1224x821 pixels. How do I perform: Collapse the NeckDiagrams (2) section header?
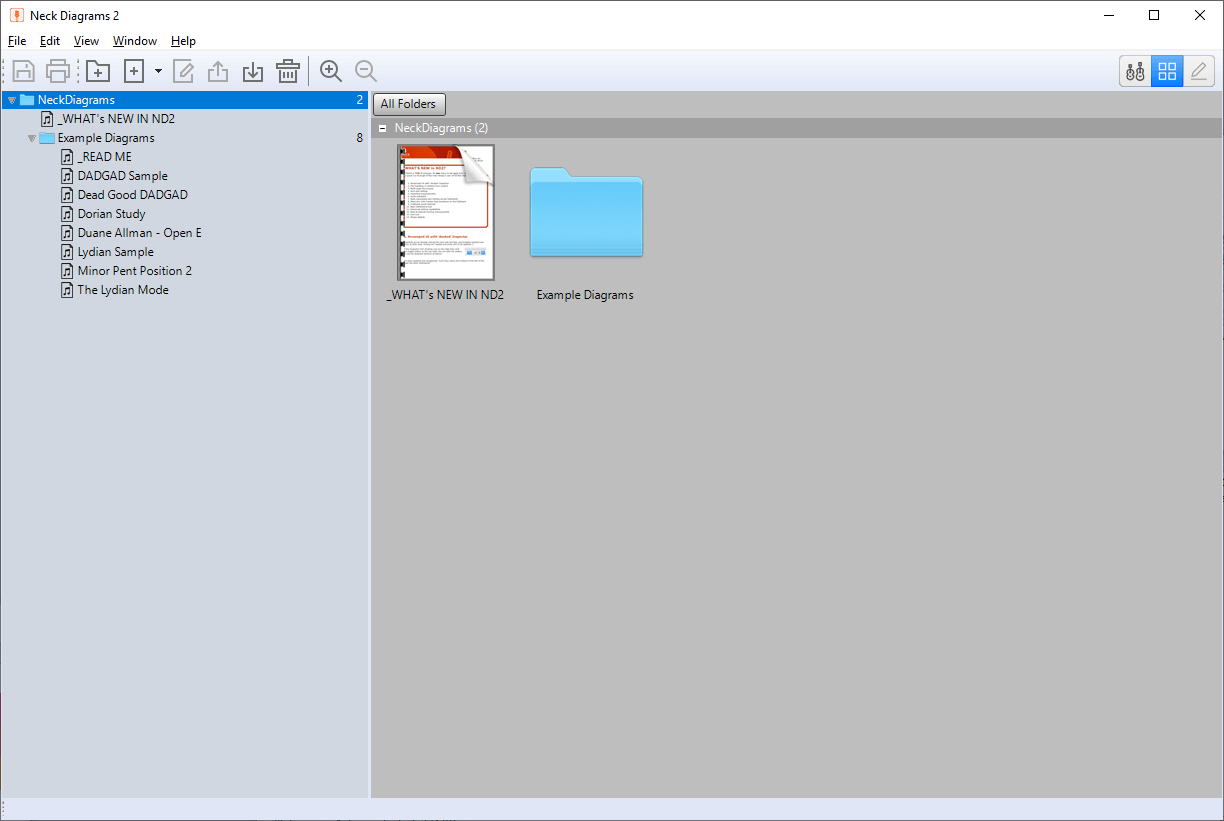[382, 128]
